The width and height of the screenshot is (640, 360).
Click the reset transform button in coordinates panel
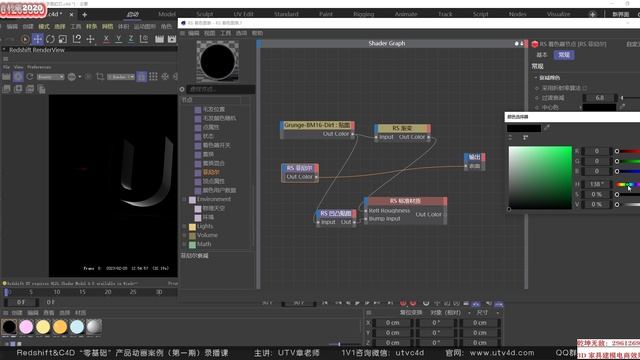point(411,313)
